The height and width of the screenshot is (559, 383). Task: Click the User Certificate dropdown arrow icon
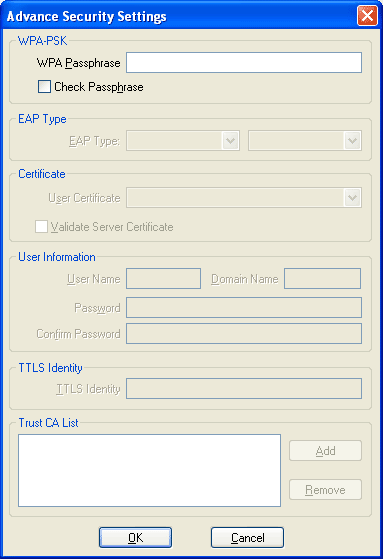coord(352,198)
